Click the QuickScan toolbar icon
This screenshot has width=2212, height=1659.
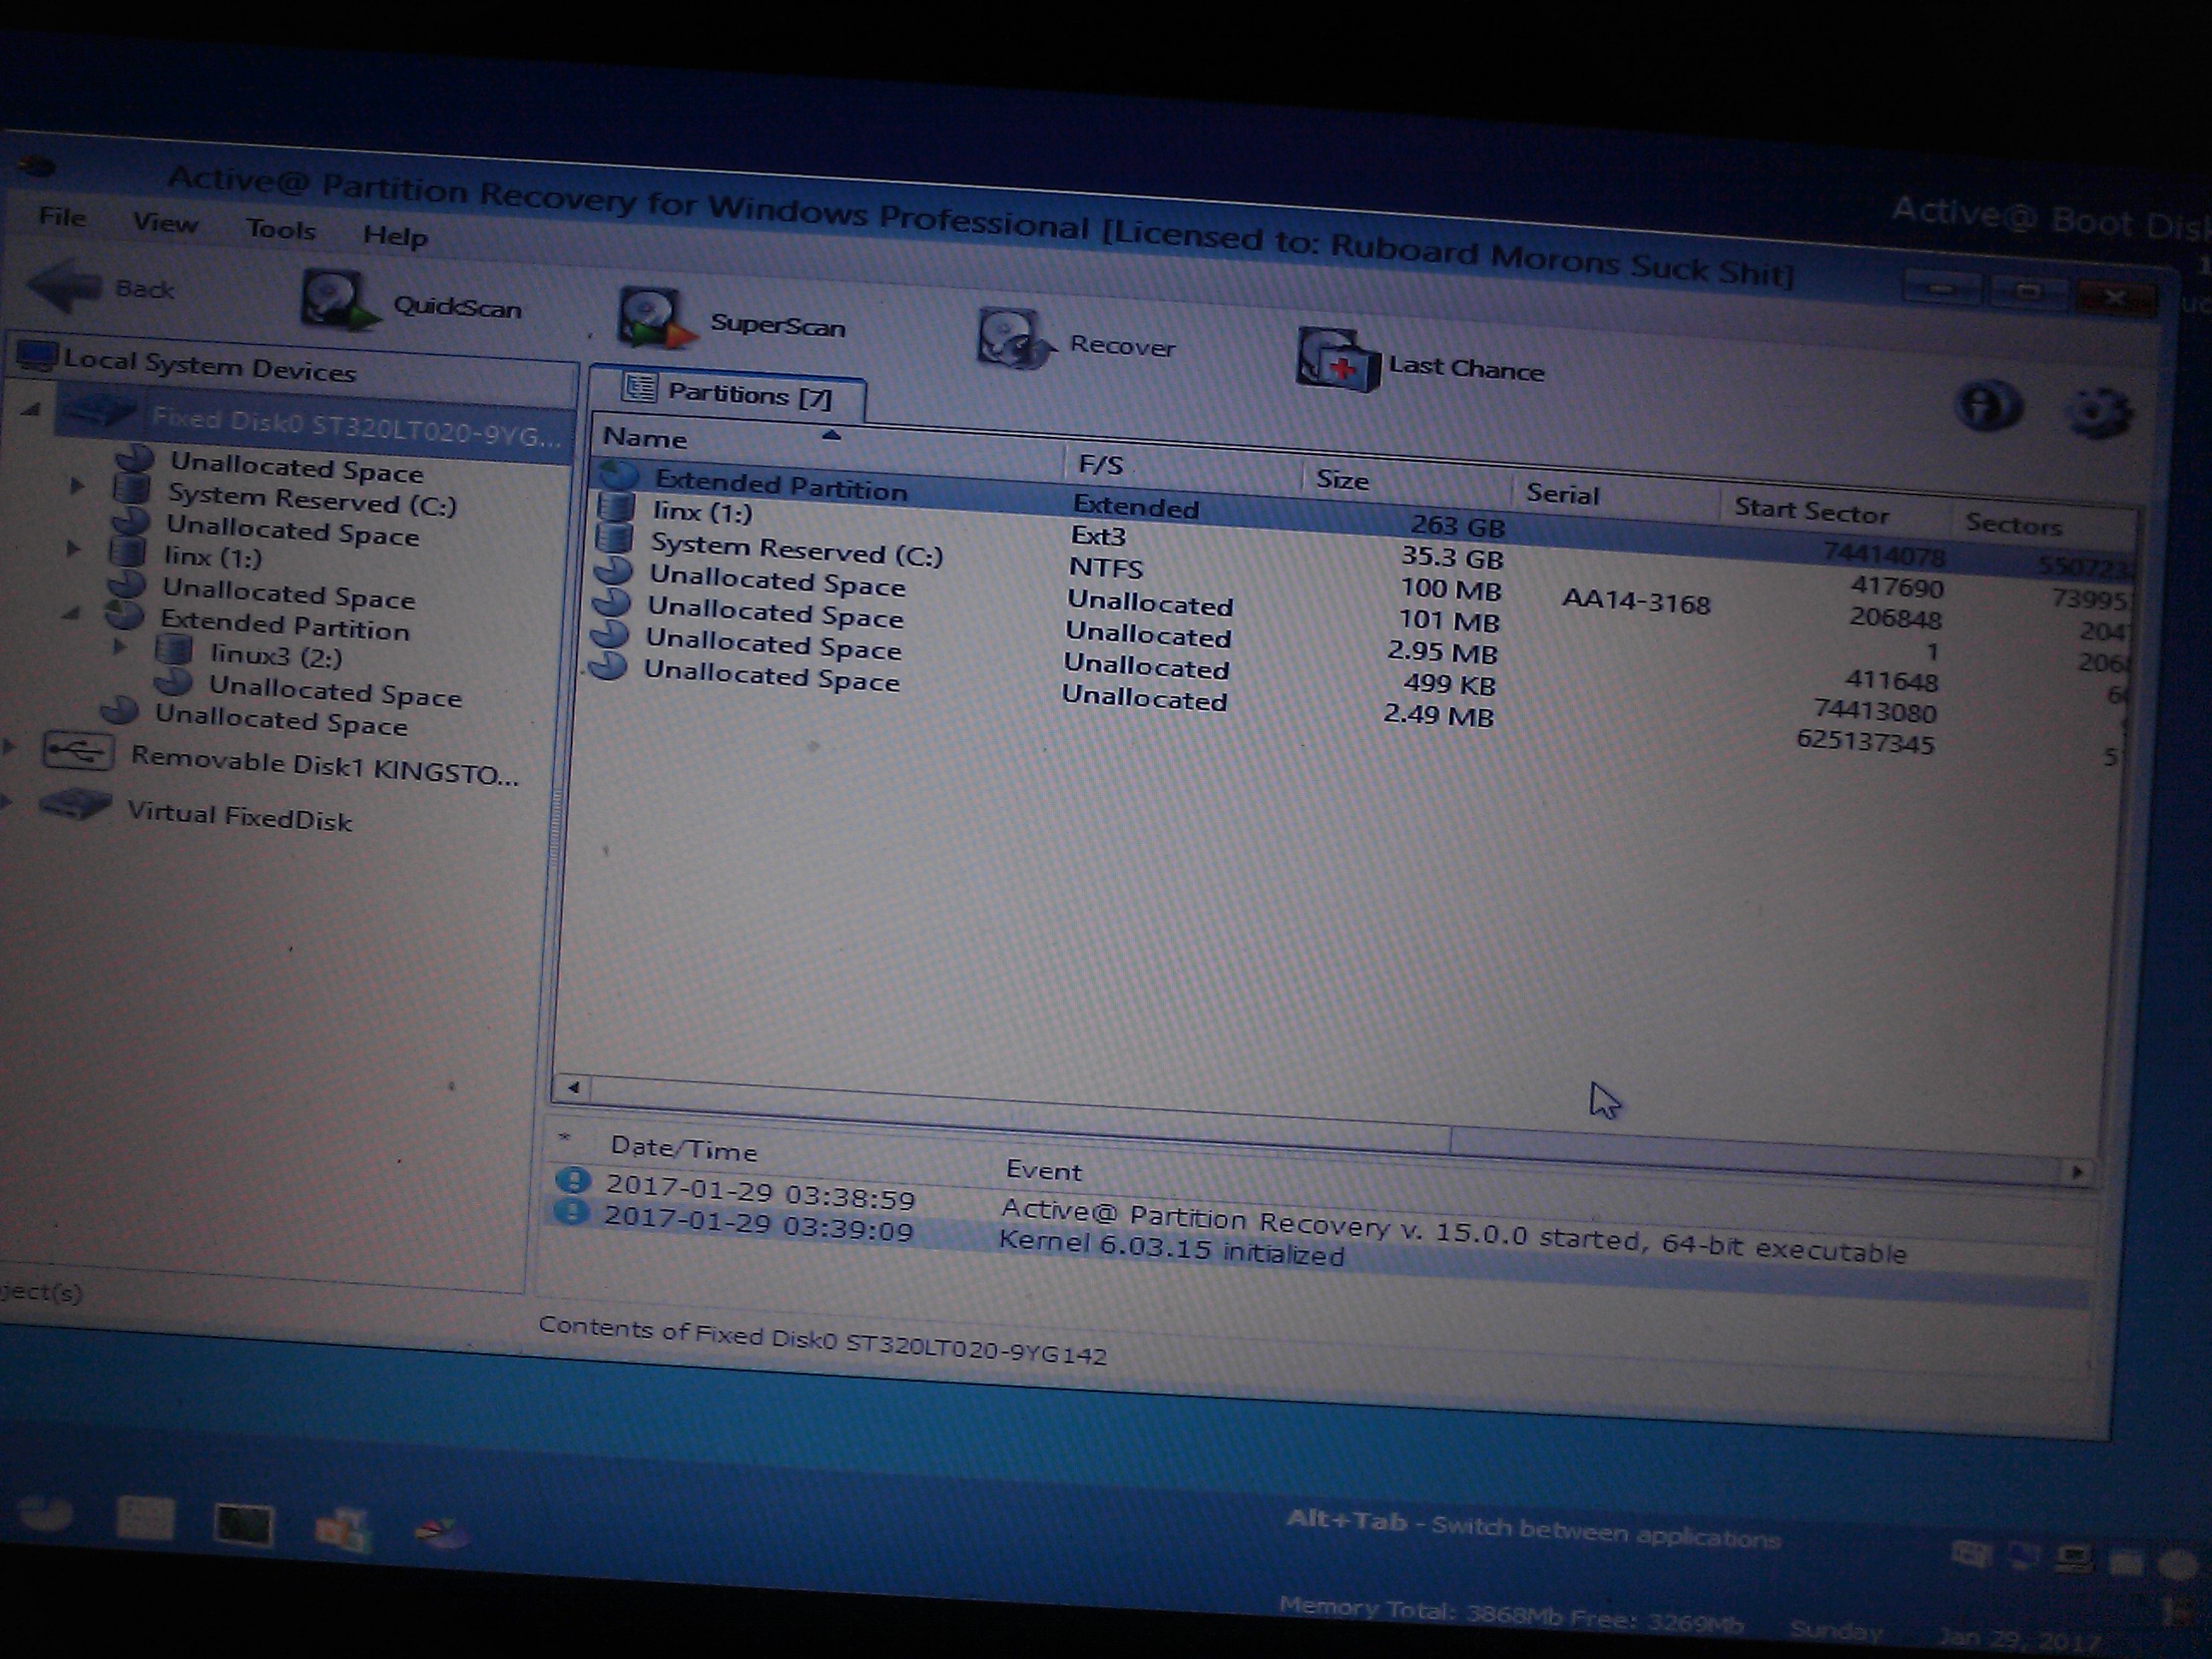coord(338,299)
